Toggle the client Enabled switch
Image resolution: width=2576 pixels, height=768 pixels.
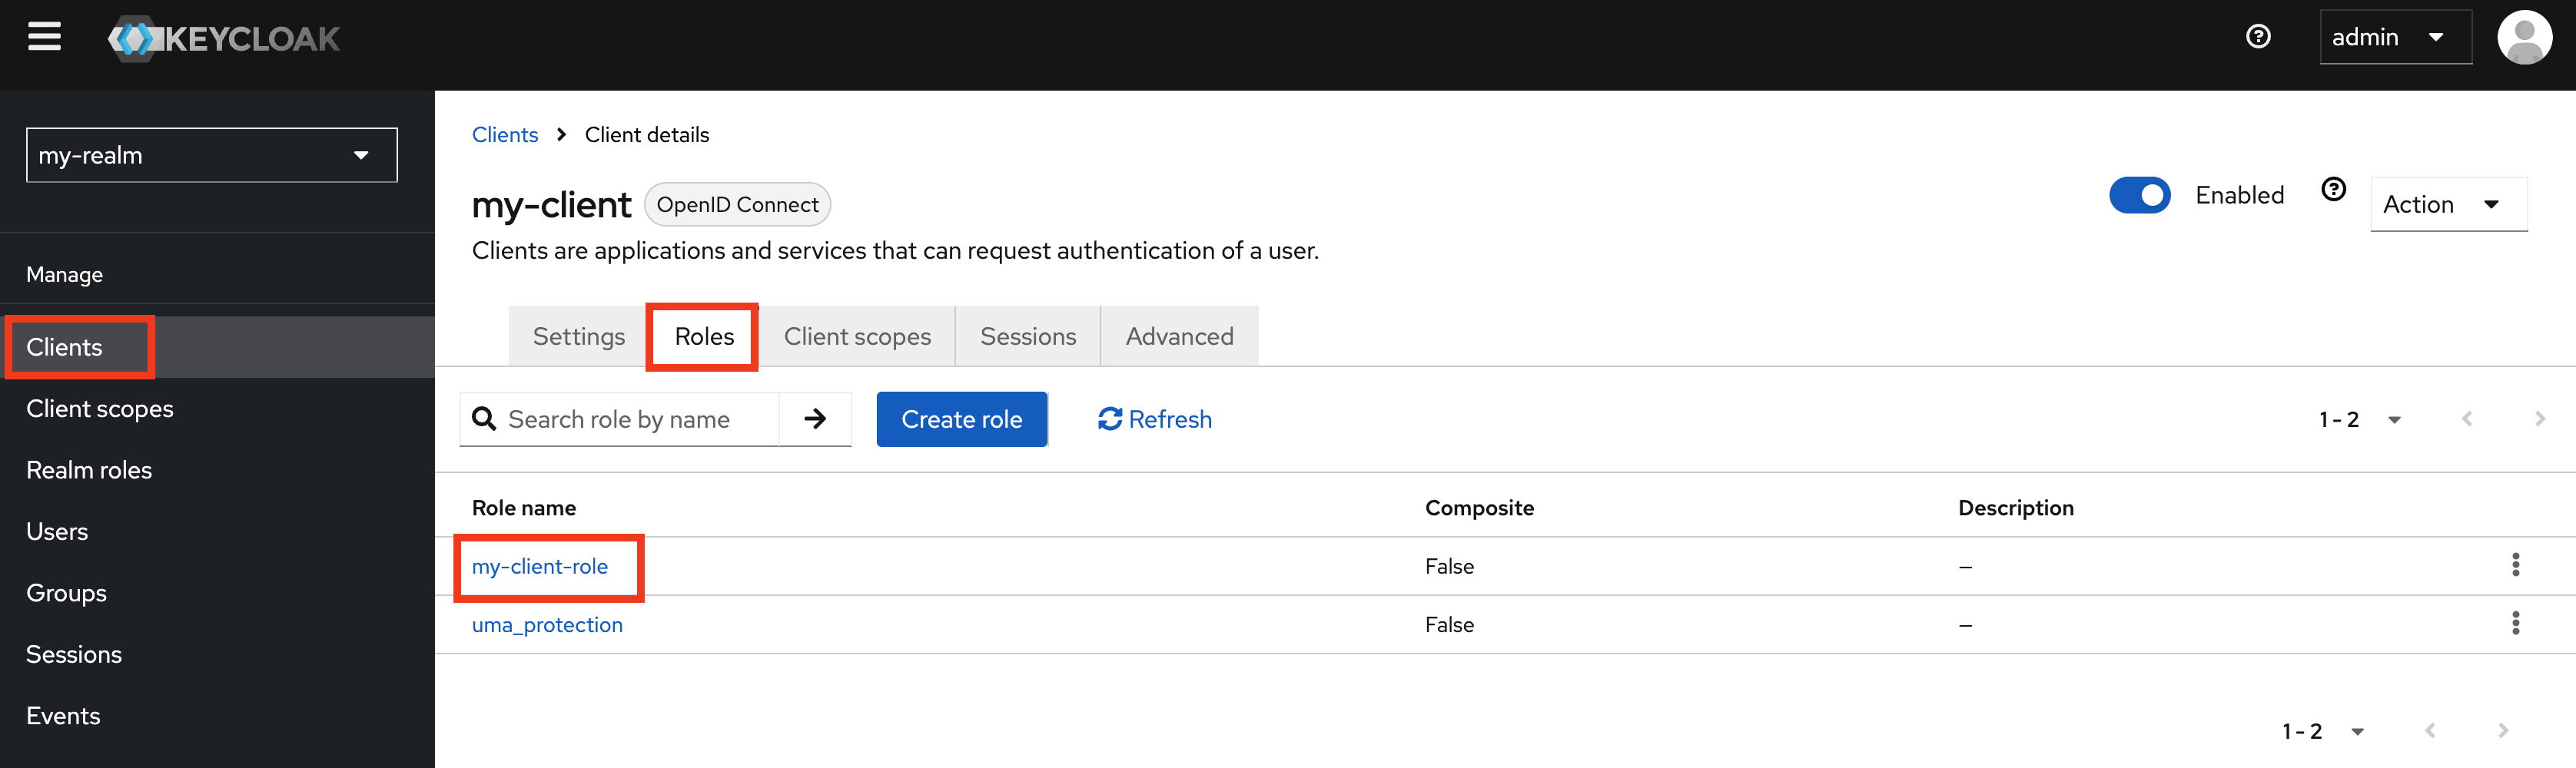(2139, 195)
